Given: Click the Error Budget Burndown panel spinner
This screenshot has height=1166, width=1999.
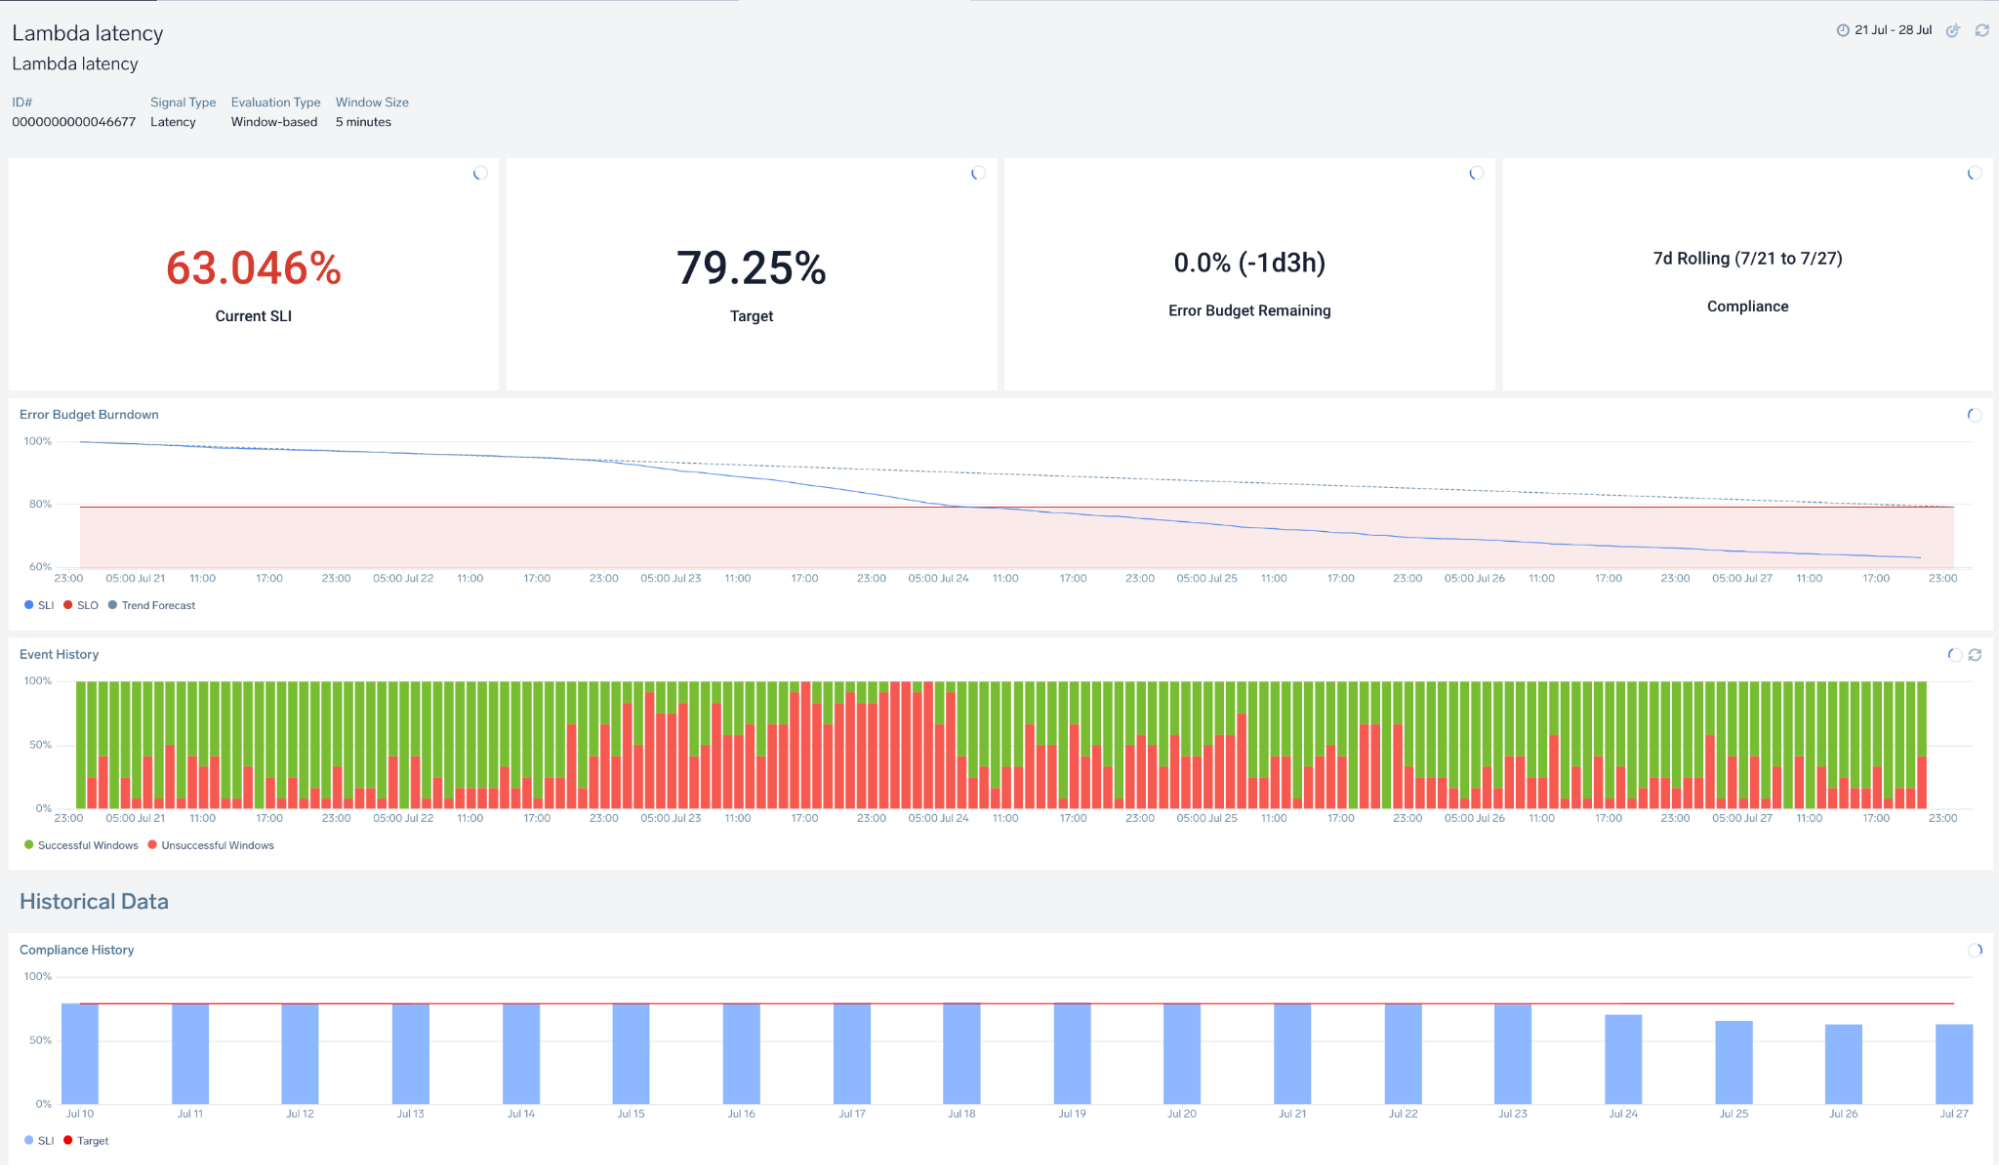Looking at the screenshot, I should click(1974, 415).
